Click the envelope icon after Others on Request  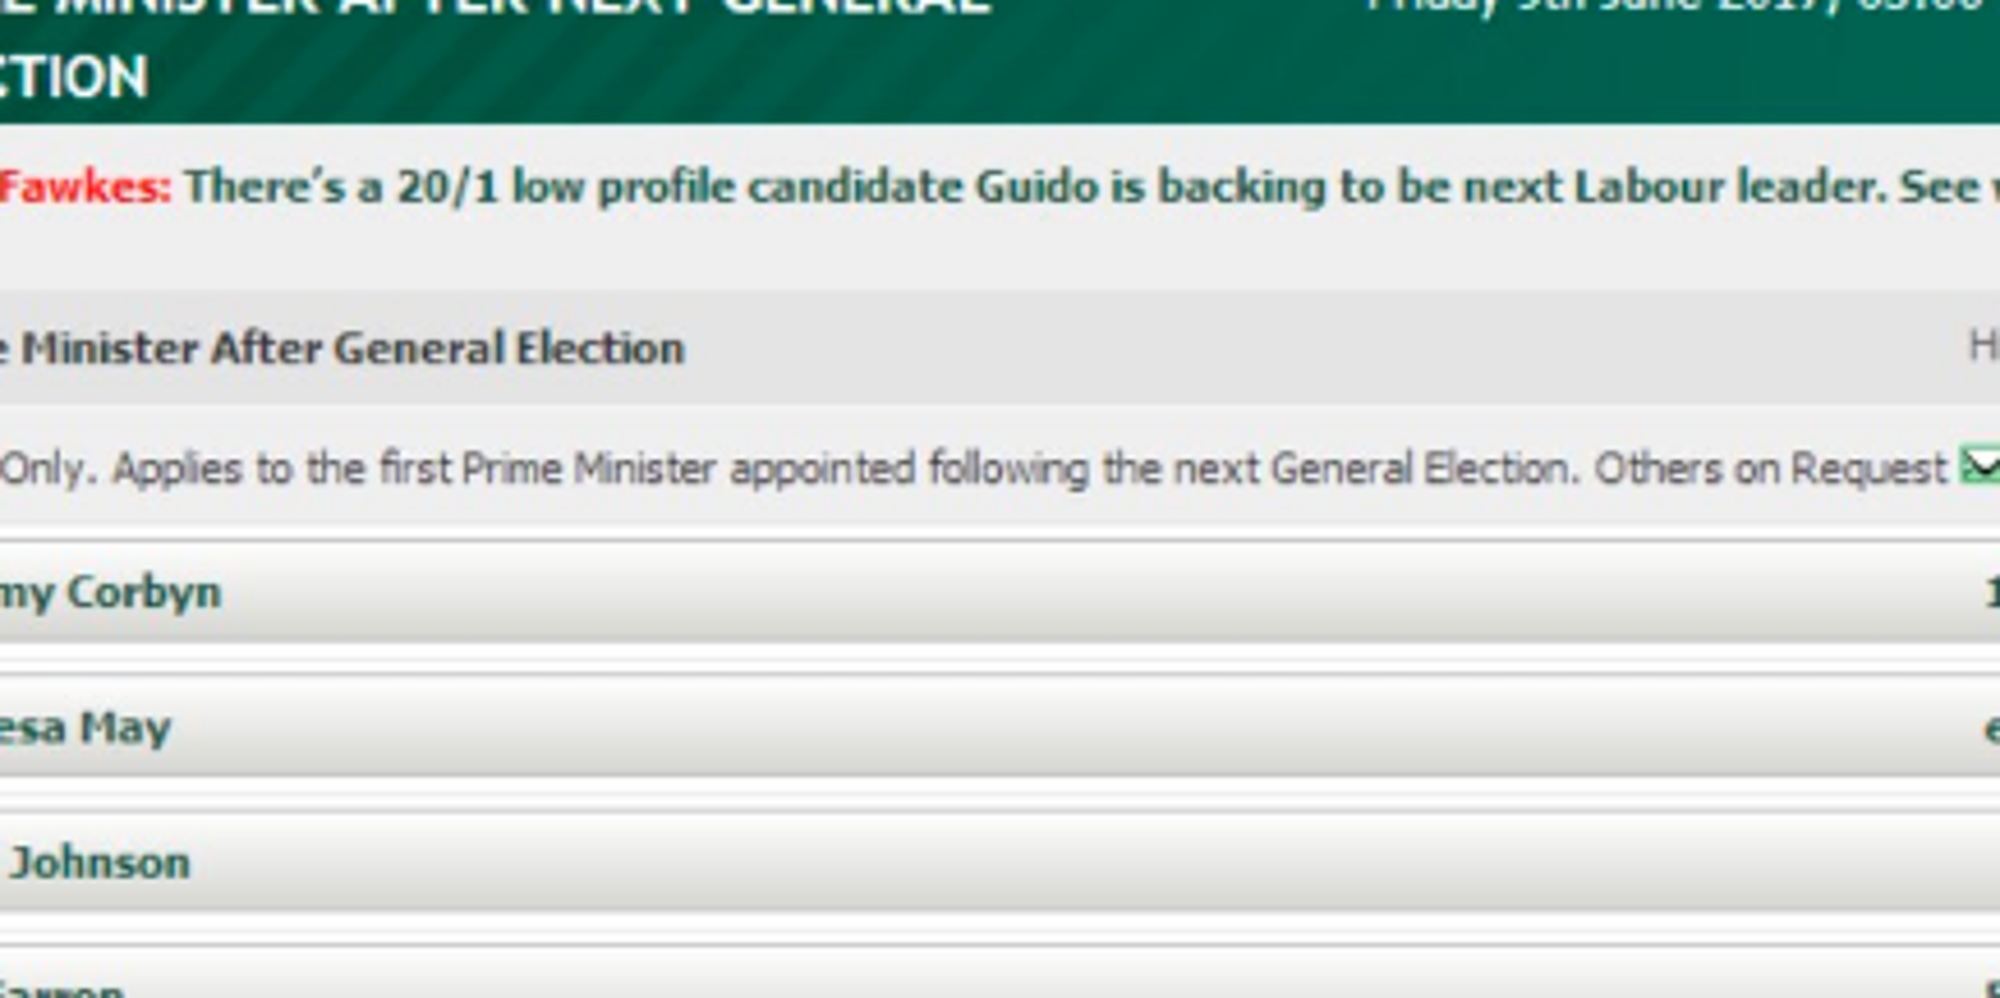(1980, 465)
